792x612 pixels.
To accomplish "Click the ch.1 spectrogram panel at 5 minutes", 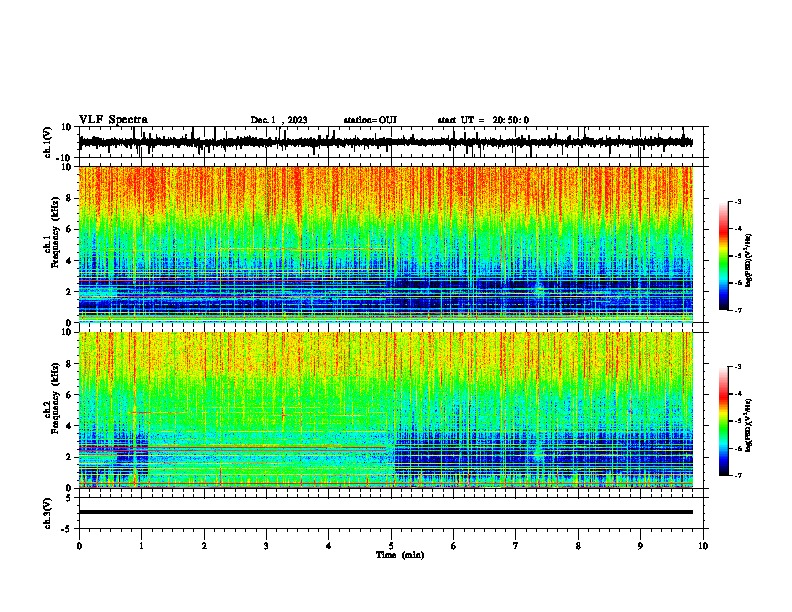I will [x=391, y=244].
